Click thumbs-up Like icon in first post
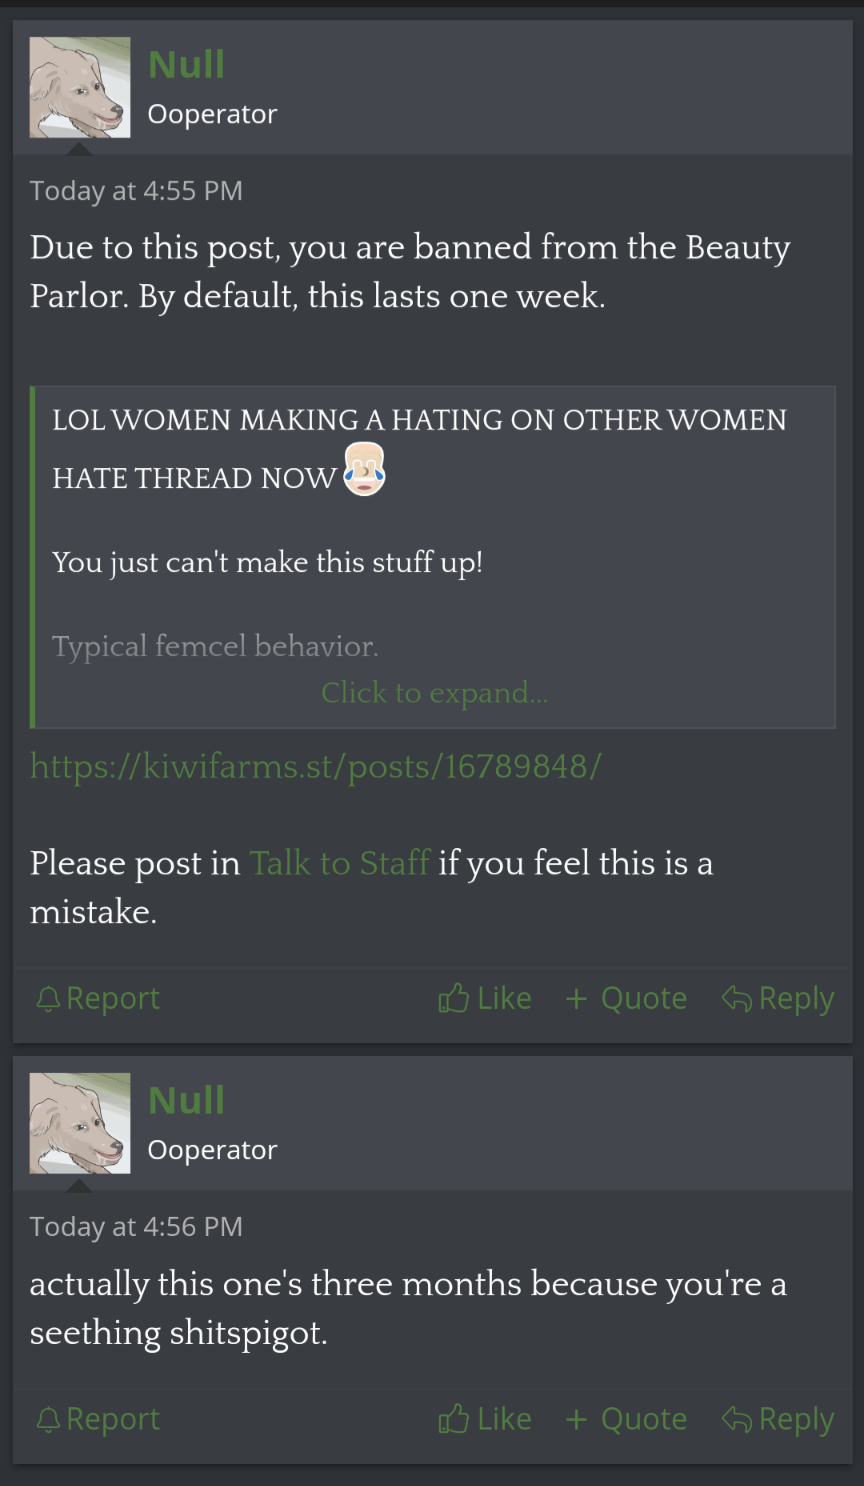 453,998
